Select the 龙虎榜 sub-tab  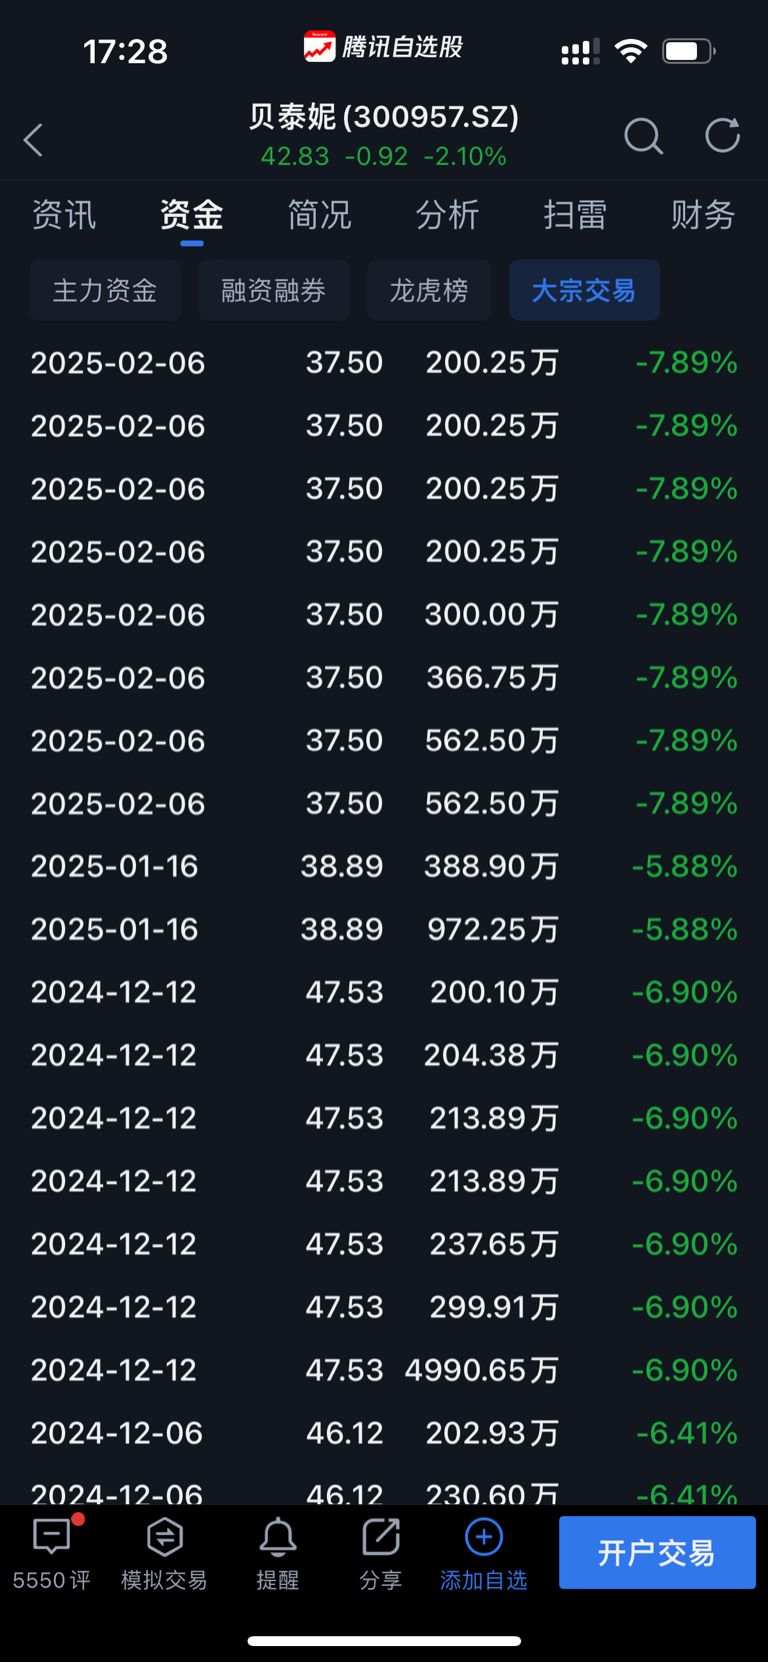click(x=429, y=290)
